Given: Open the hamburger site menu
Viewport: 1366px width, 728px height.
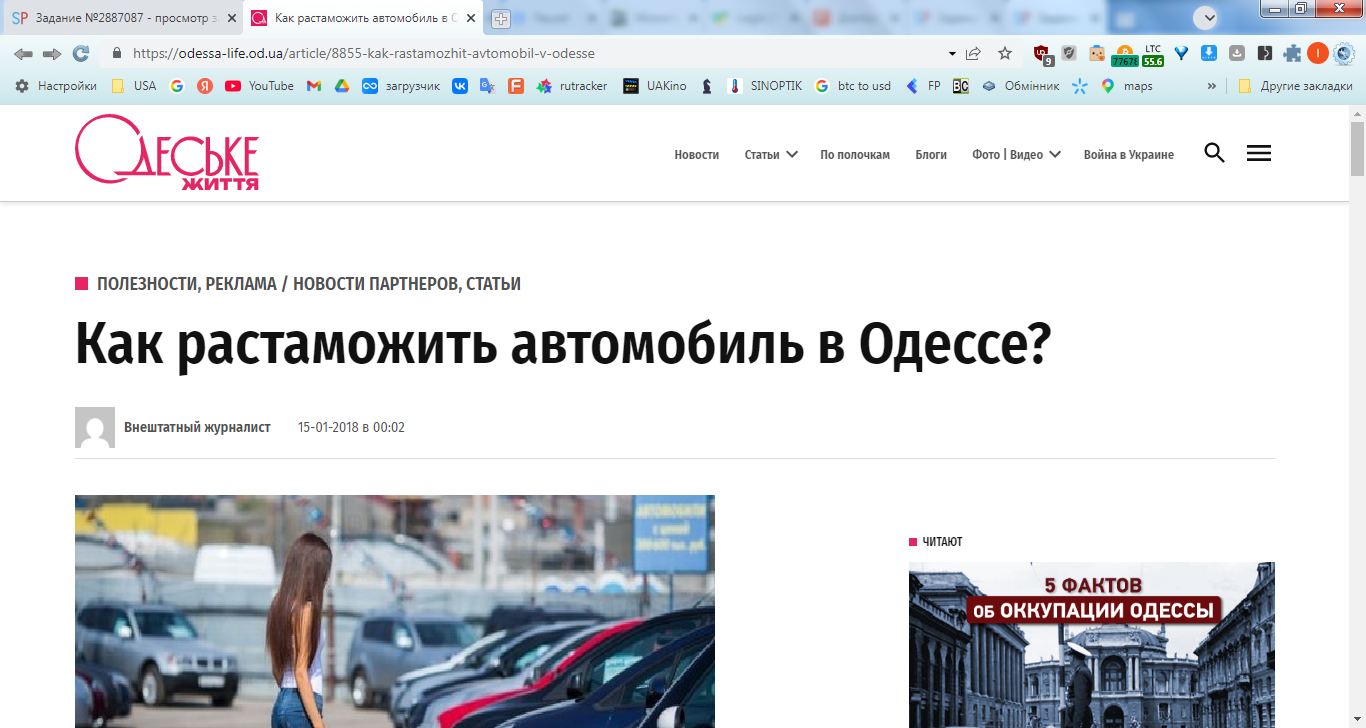Looking at the screenshot, I should 1259,153.
